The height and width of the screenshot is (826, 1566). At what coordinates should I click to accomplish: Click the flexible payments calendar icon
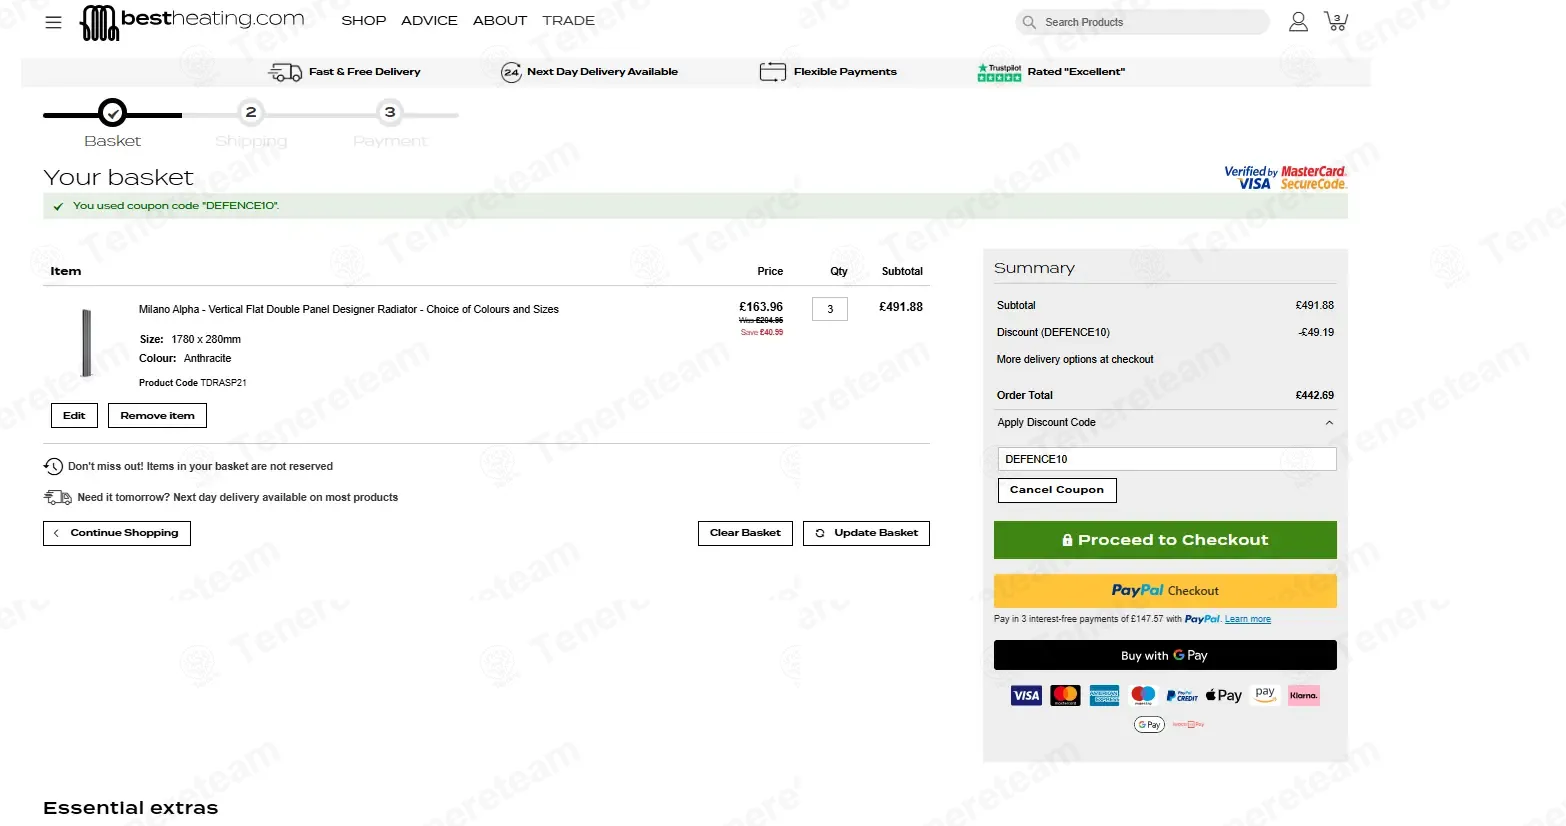772,72
